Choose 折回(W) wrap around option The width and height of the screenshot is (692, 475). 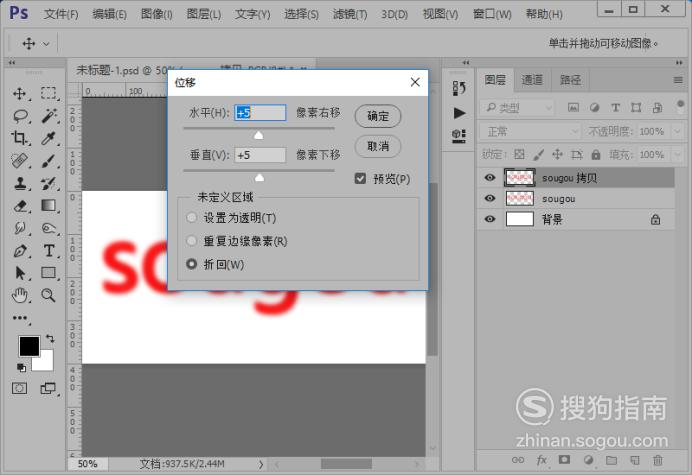click(x=192, y=264)
